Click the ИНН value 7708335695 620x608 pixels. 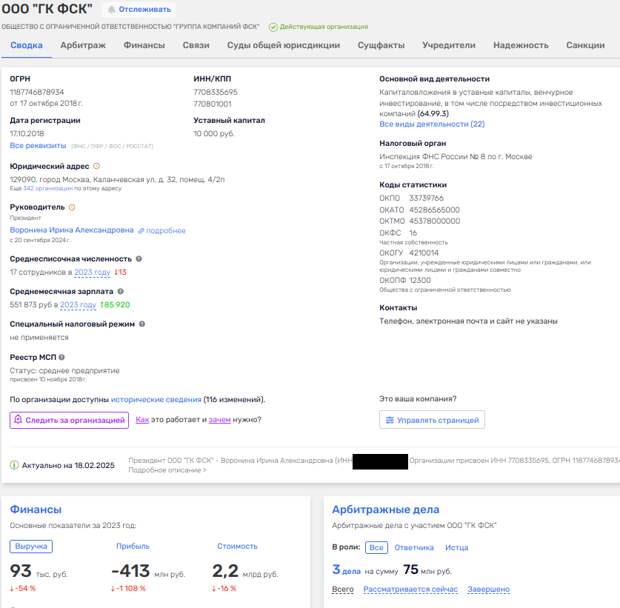click(x=215, y=92)
